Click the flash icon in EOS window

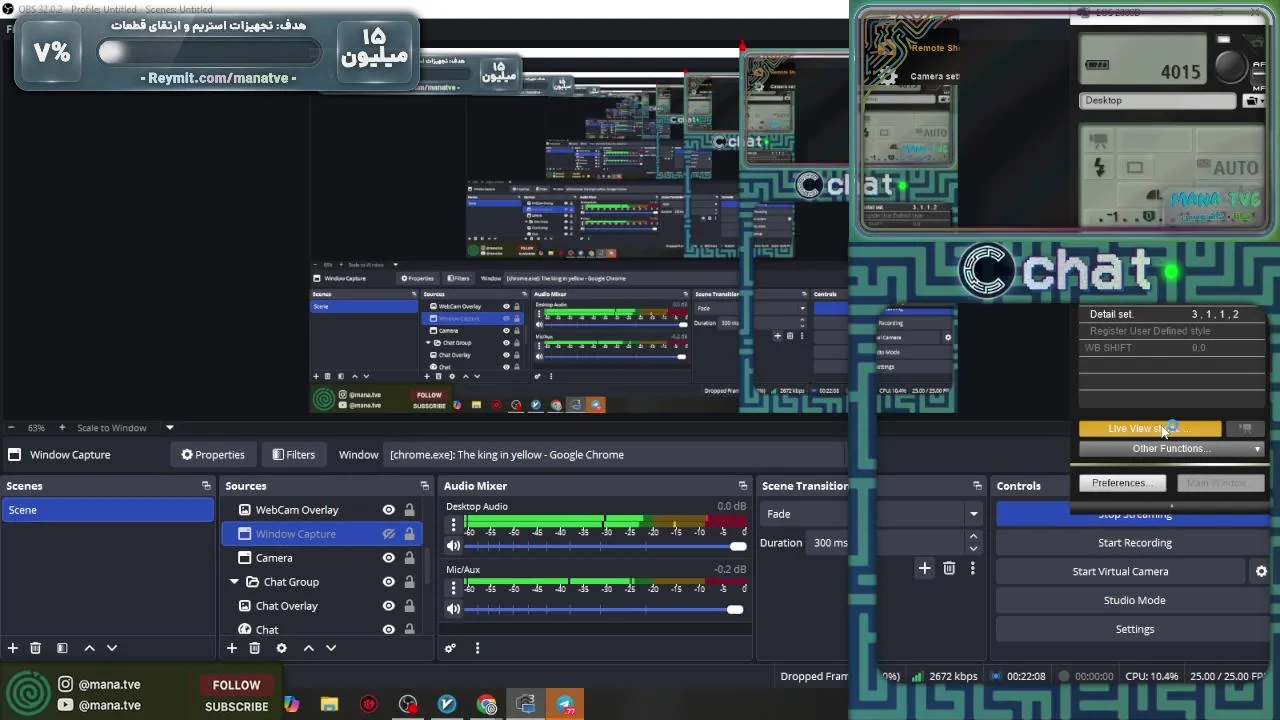pyautogui.click(x=1099, y=168)
